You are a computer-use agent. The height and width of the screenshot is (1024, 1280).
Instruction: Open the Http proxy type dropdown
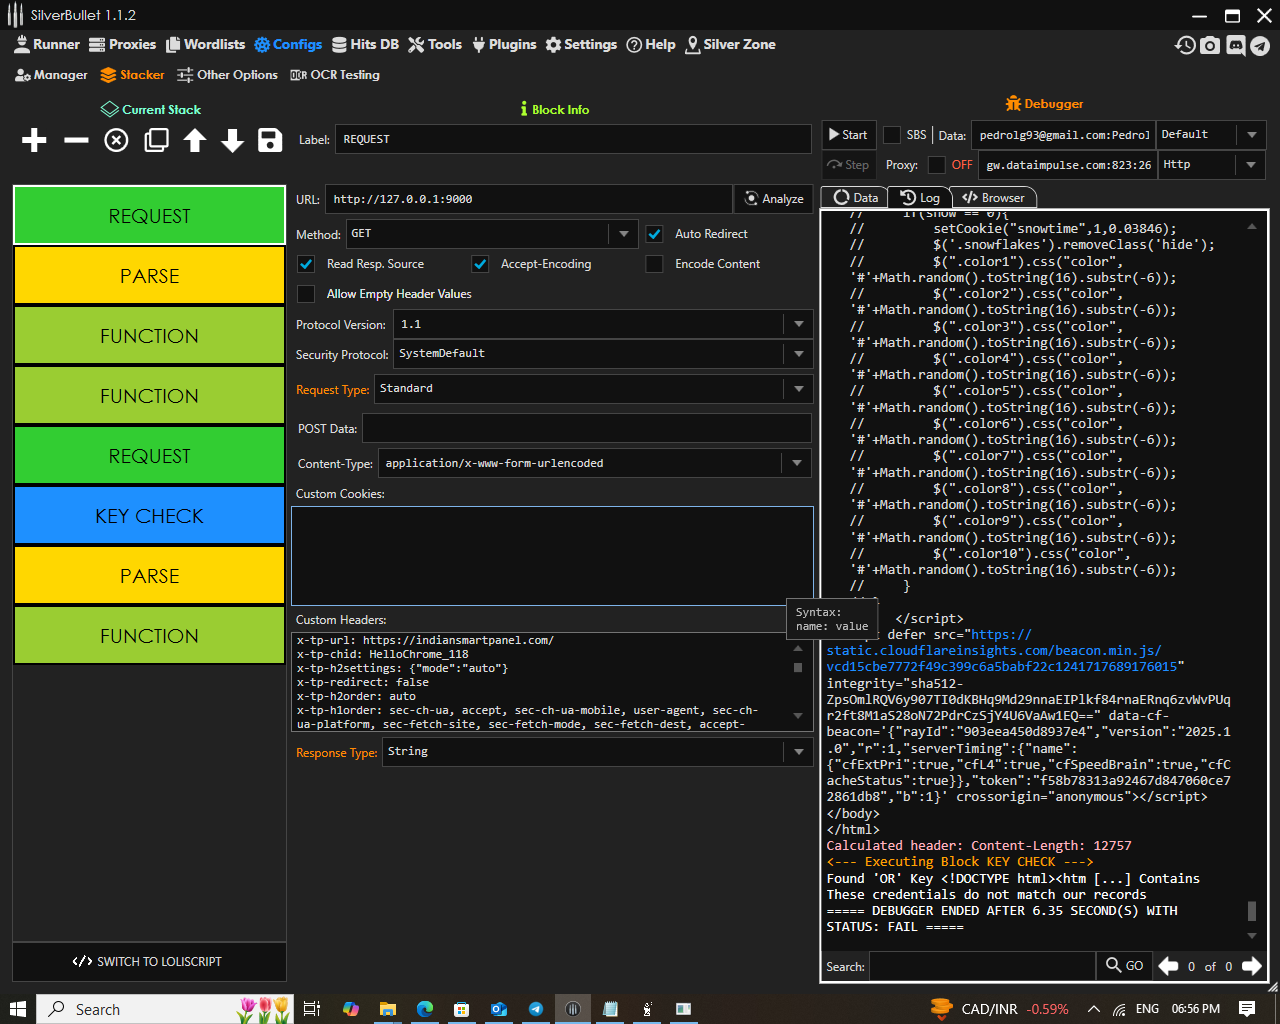click(1211, 165)
